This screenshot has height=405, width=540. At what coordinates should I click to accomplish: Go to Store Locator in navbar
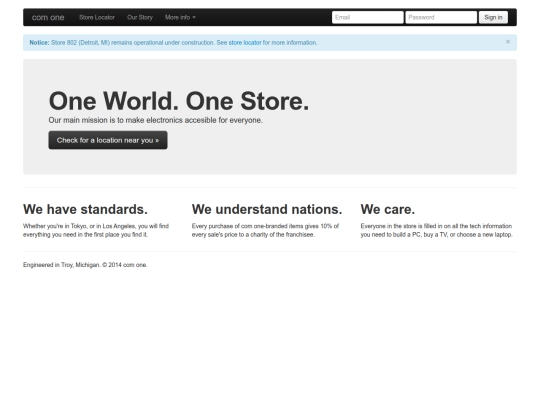(x=97, y=17)
